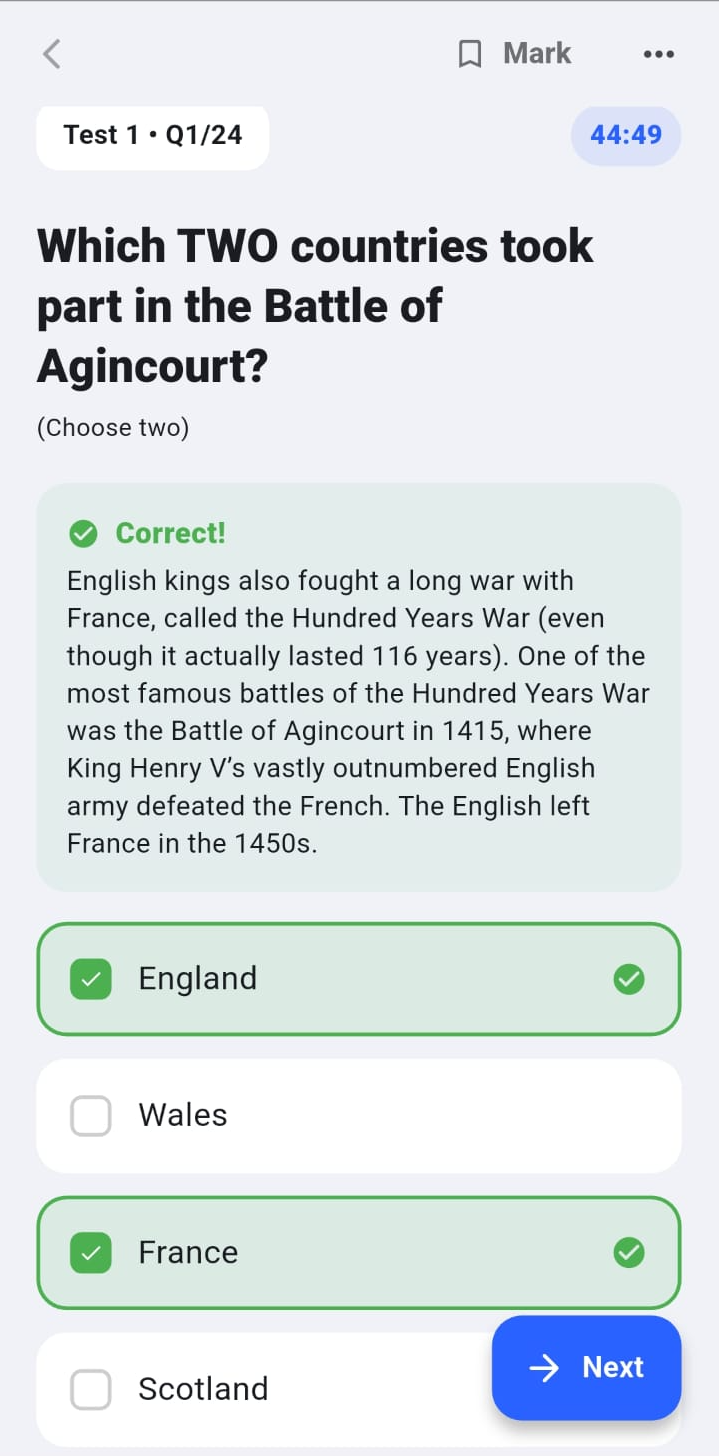This screenshot has height=1456, width=719.
Task: Expand the Test 1 question navigator
Action: point(152,135)
